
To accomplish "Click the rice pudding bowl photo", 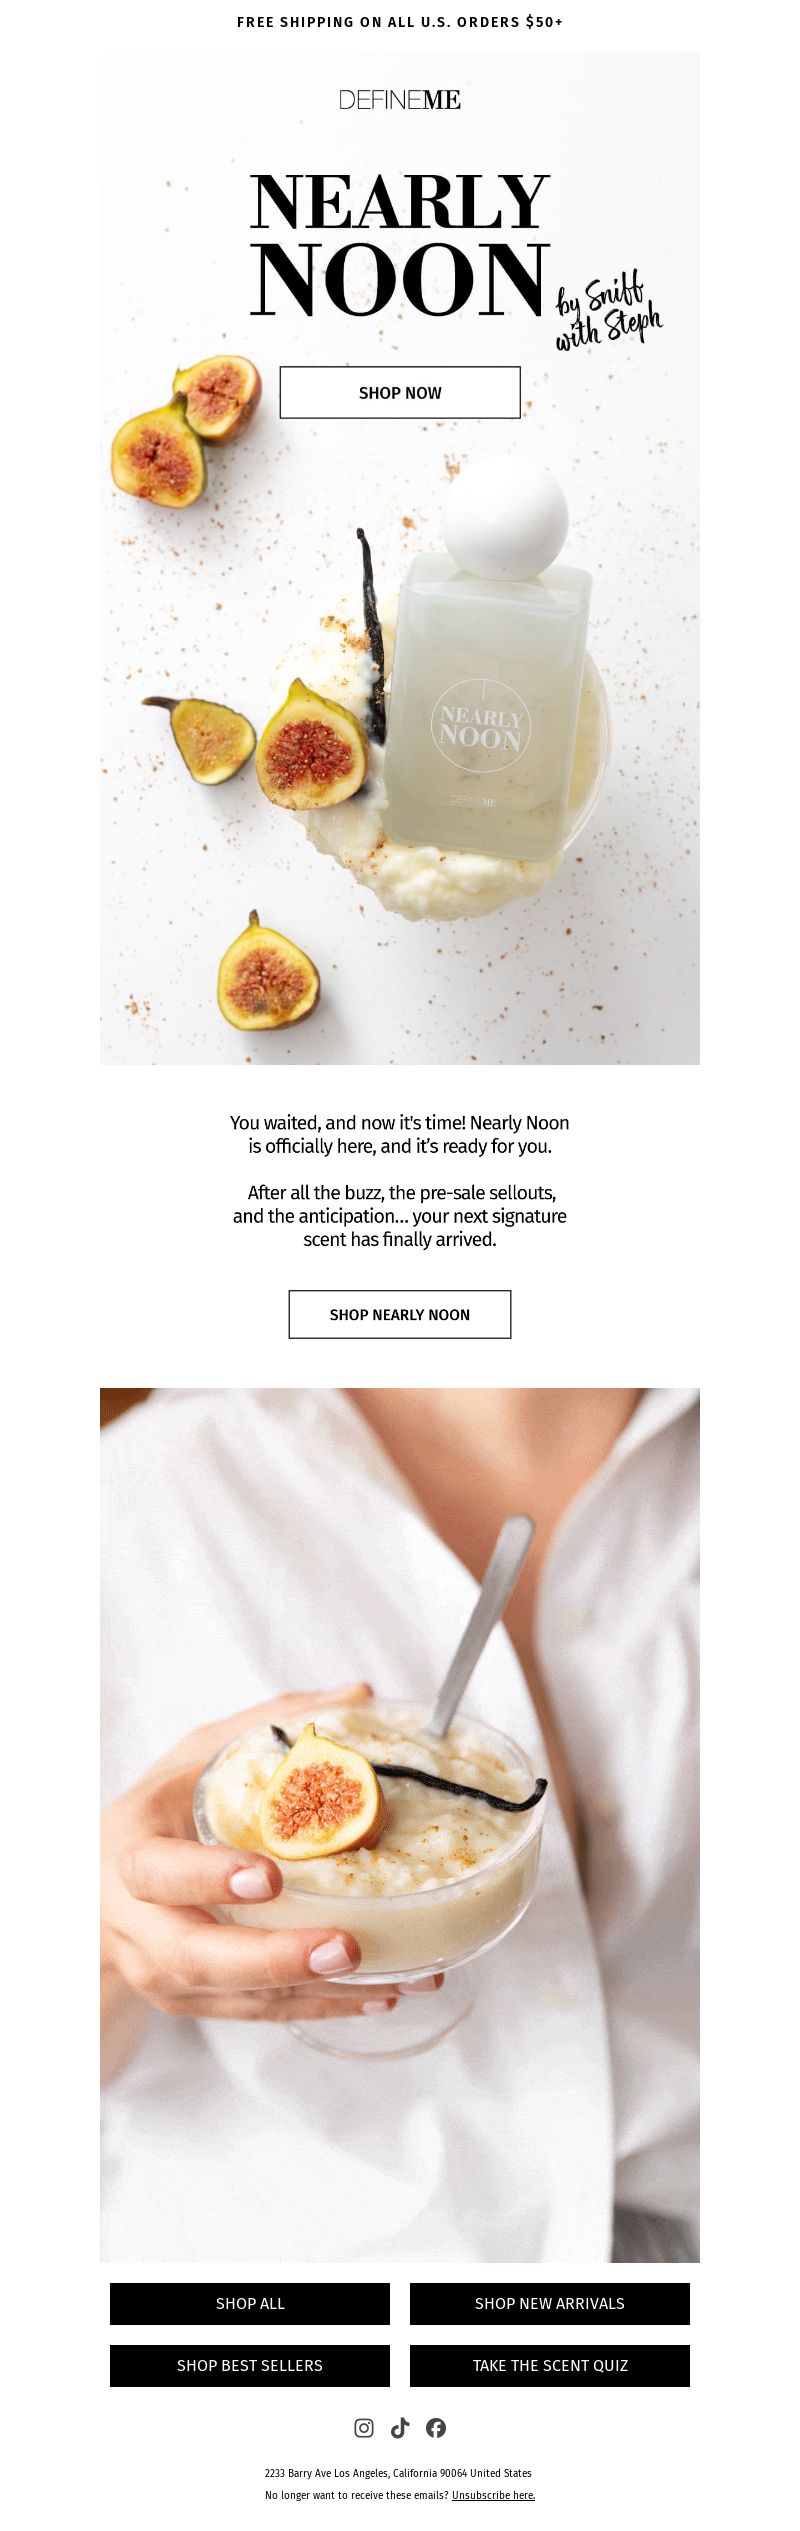I will click(x=400, y=1825).
